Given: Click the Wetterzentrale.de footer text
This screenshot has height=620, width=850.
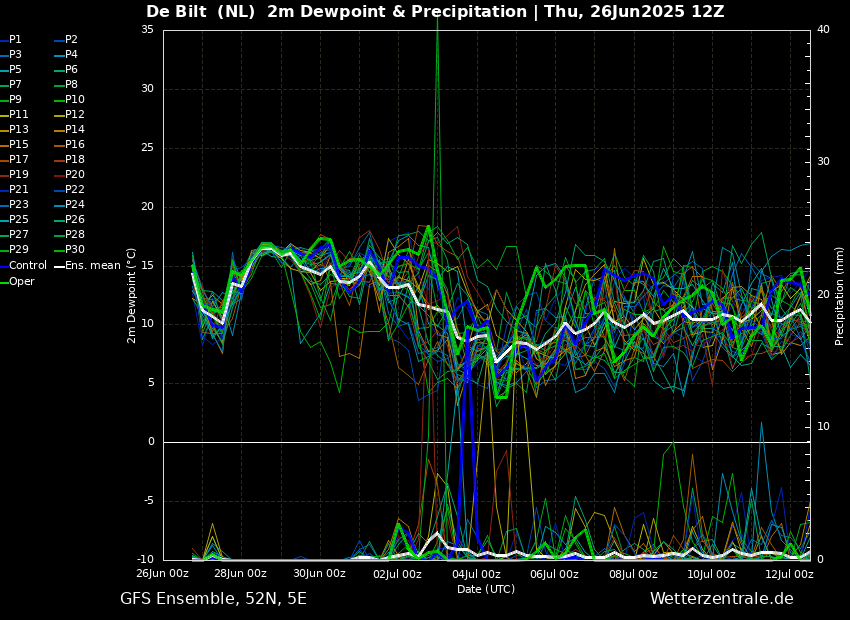Looking at the screenshot, I should click(x=721, y=599).
